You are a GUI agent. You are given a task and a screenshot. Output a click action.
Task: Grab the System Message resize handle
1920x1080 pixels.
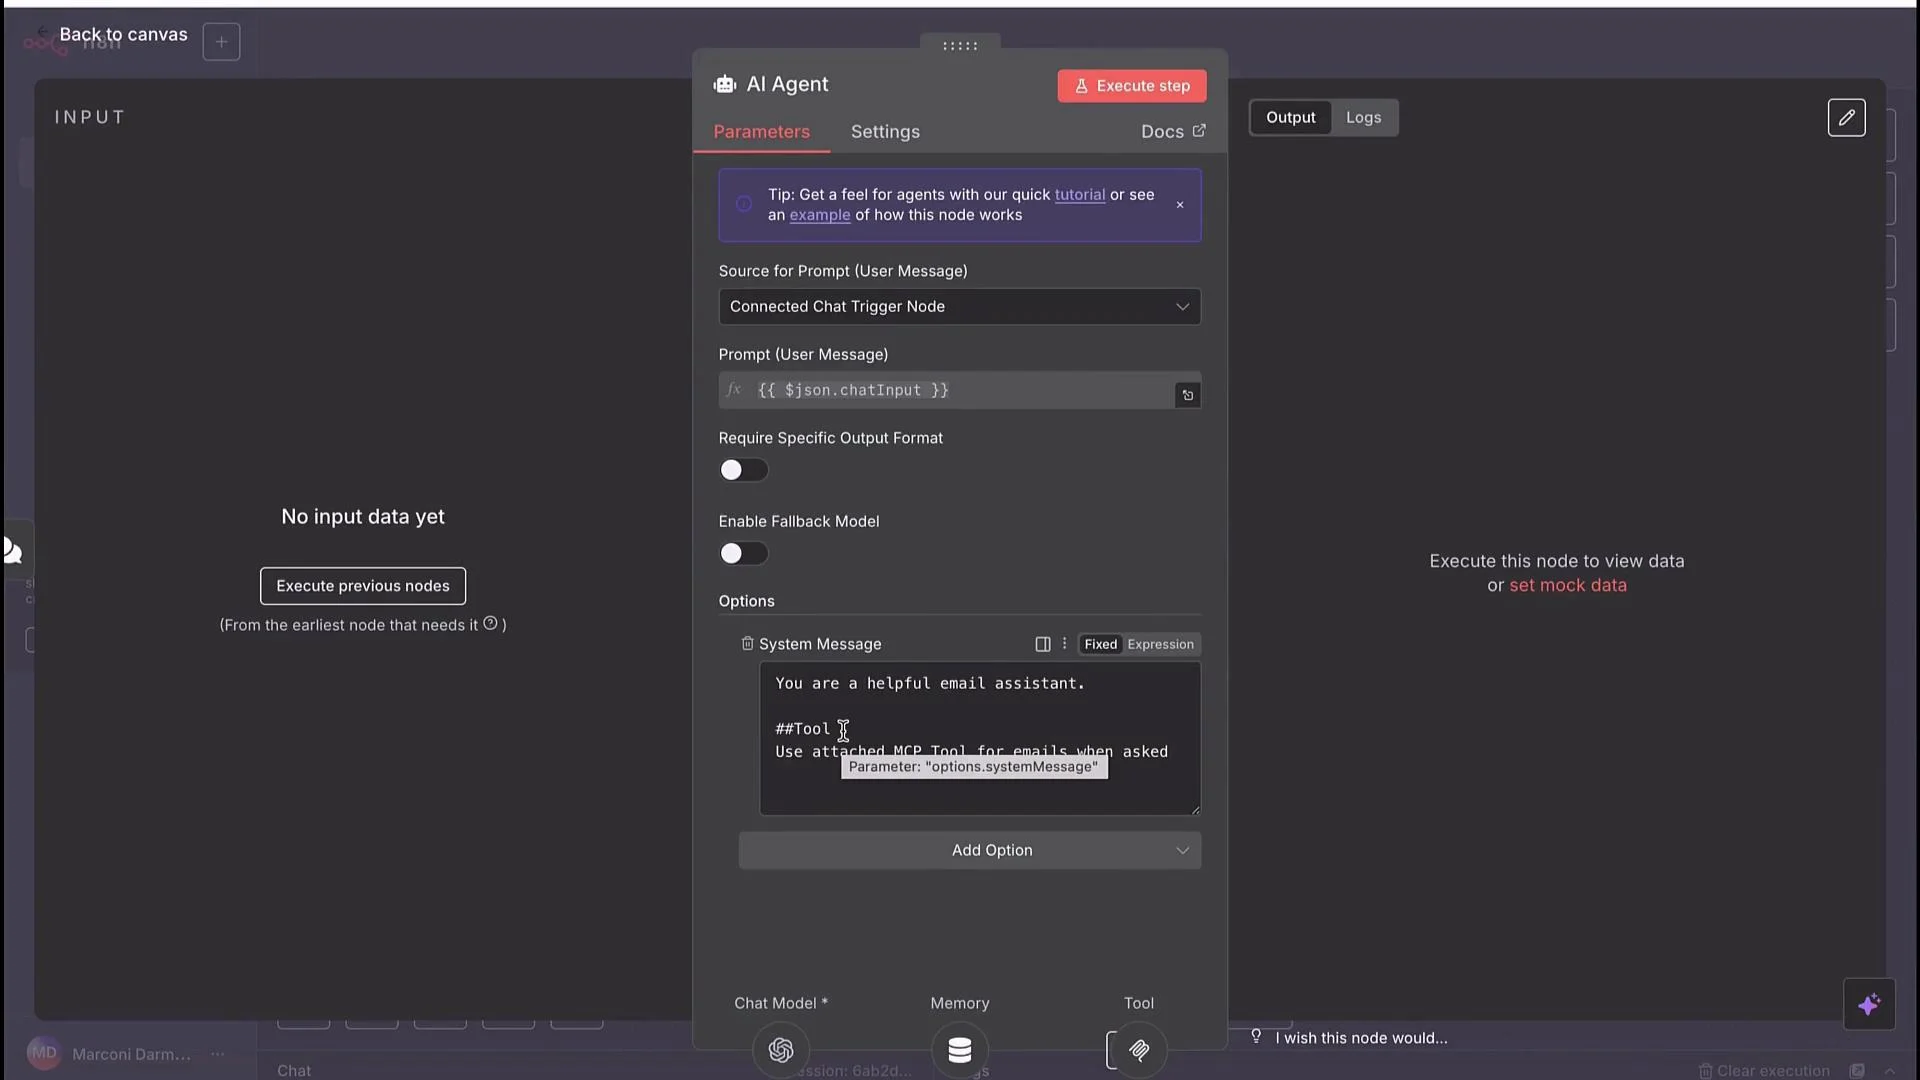[1194, 809]
